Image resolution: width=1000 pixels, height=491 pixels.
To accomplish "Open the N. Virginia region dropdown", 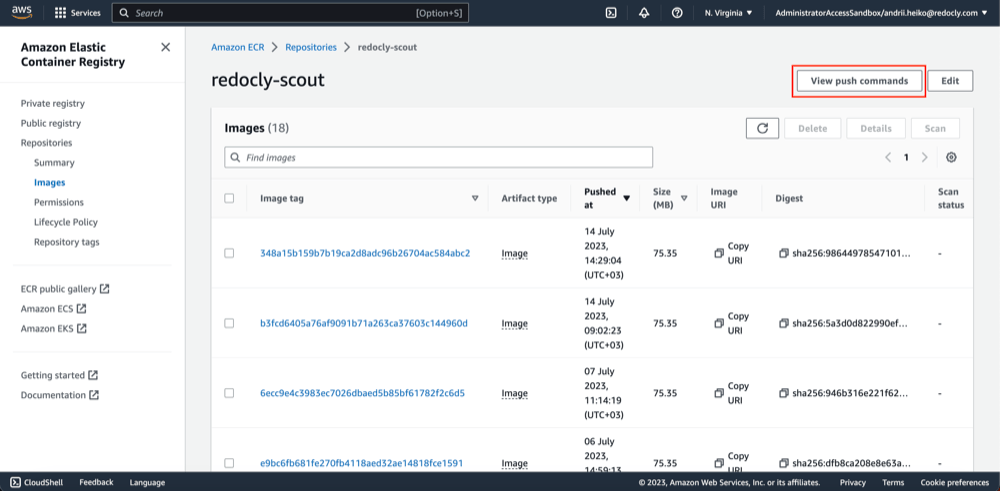I will [728, 13].
